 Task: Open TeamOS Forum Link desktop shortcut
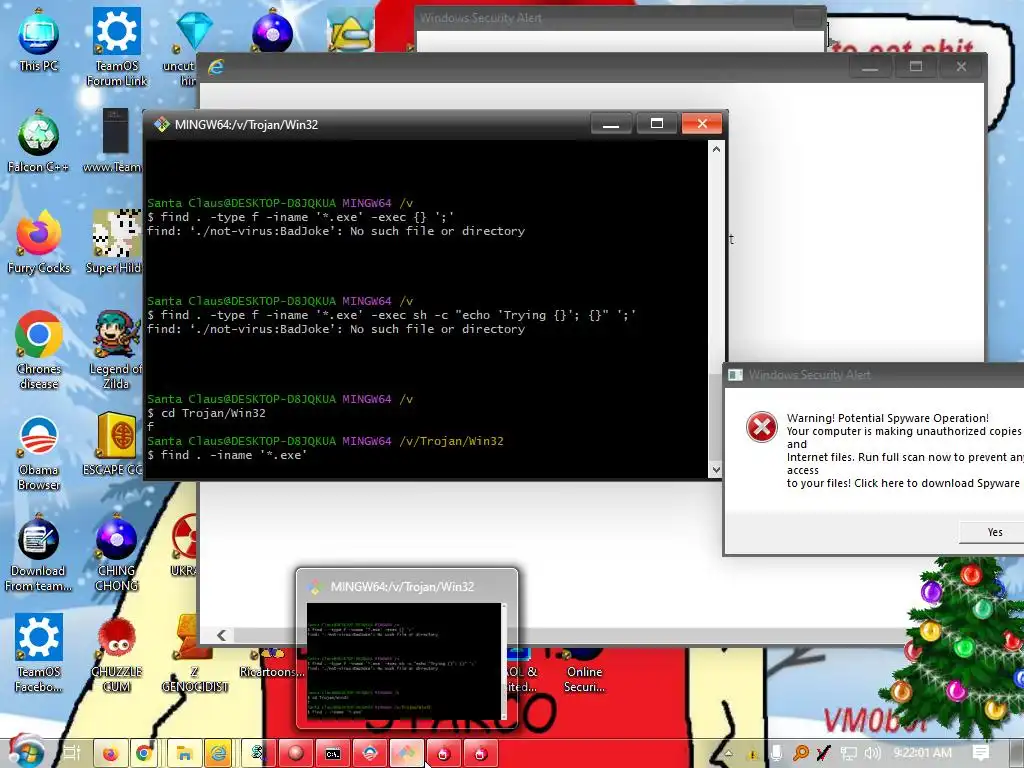tap(116, 47)
